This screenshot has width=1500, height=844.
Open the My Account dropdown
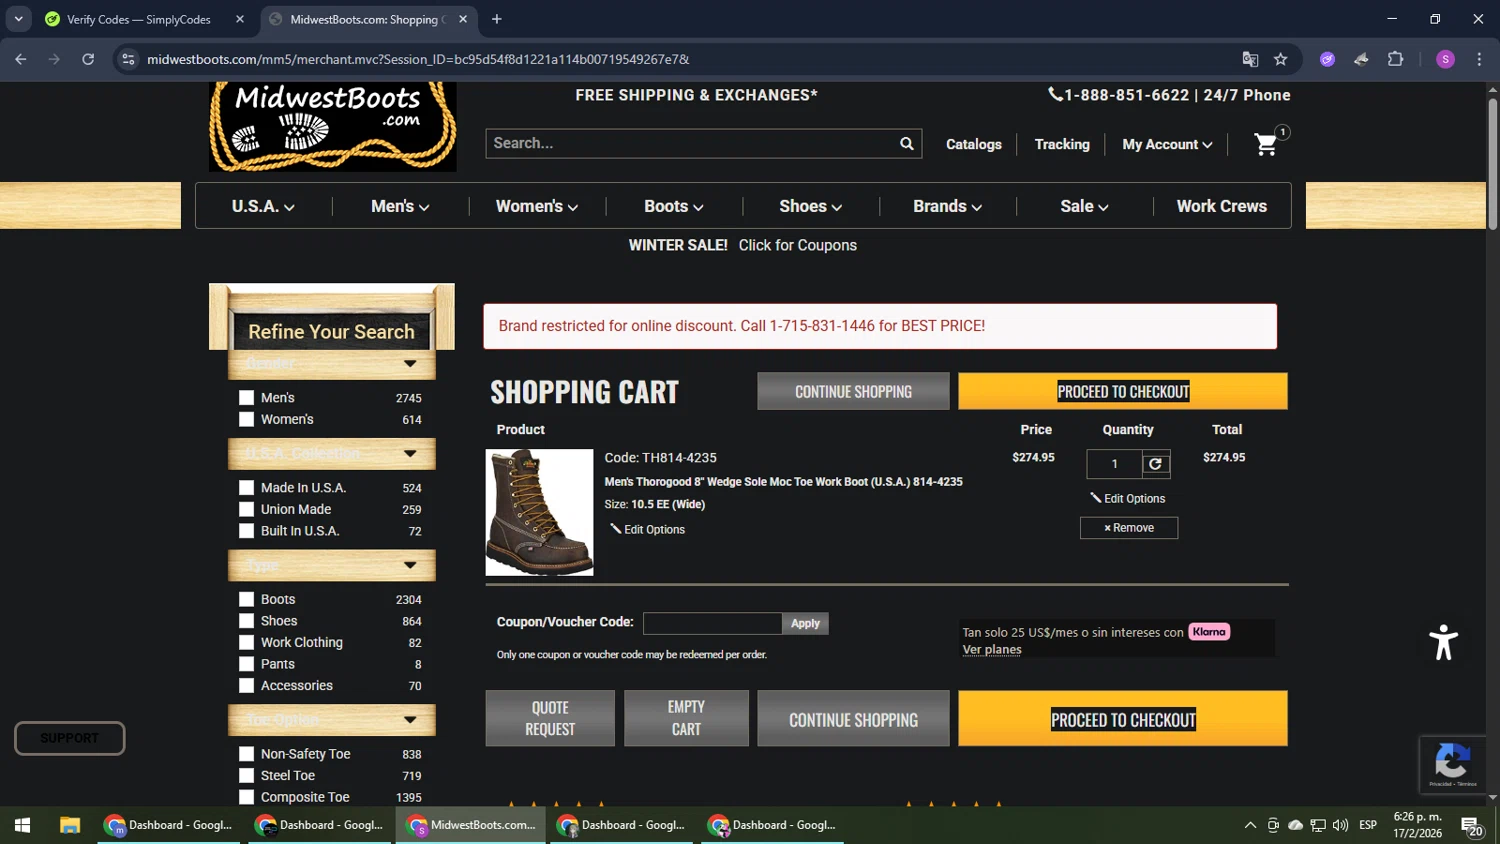1167,144
